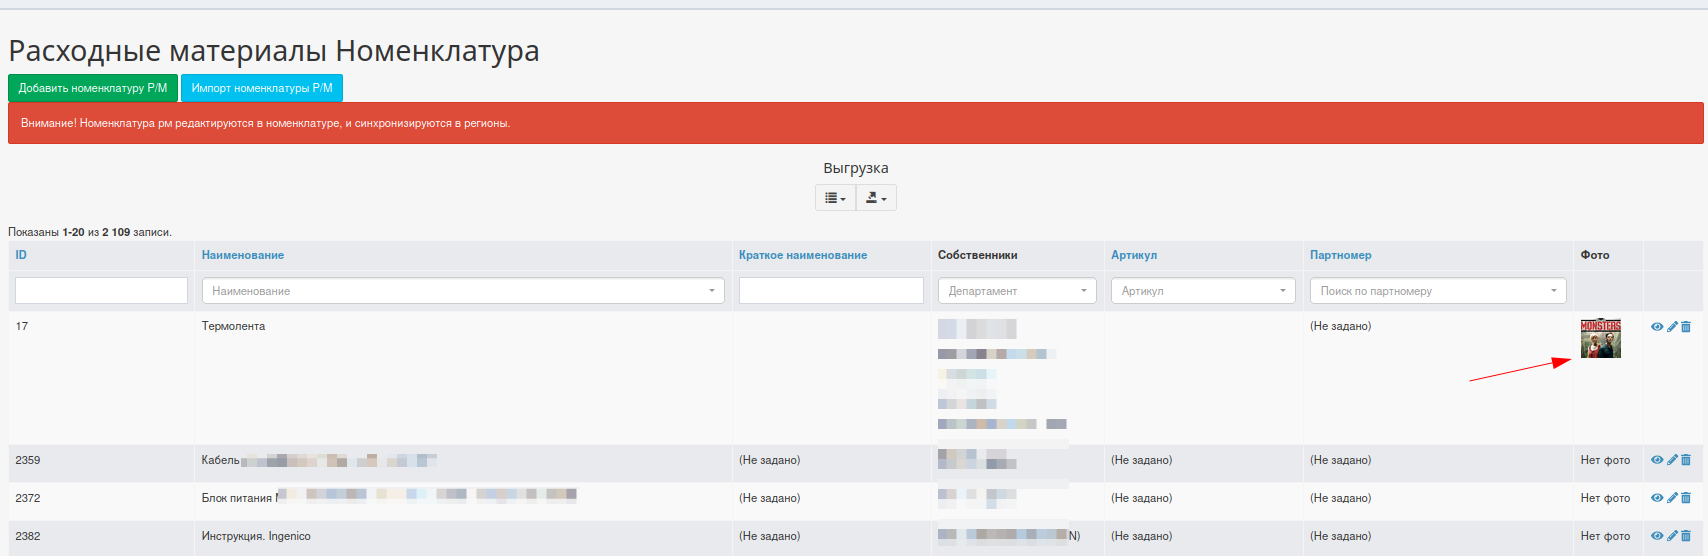Image resolution: width=1708 pixels, height=556 pixels.
Task: Click the edit pencil icon for row 17
Action: point(1672,327)
